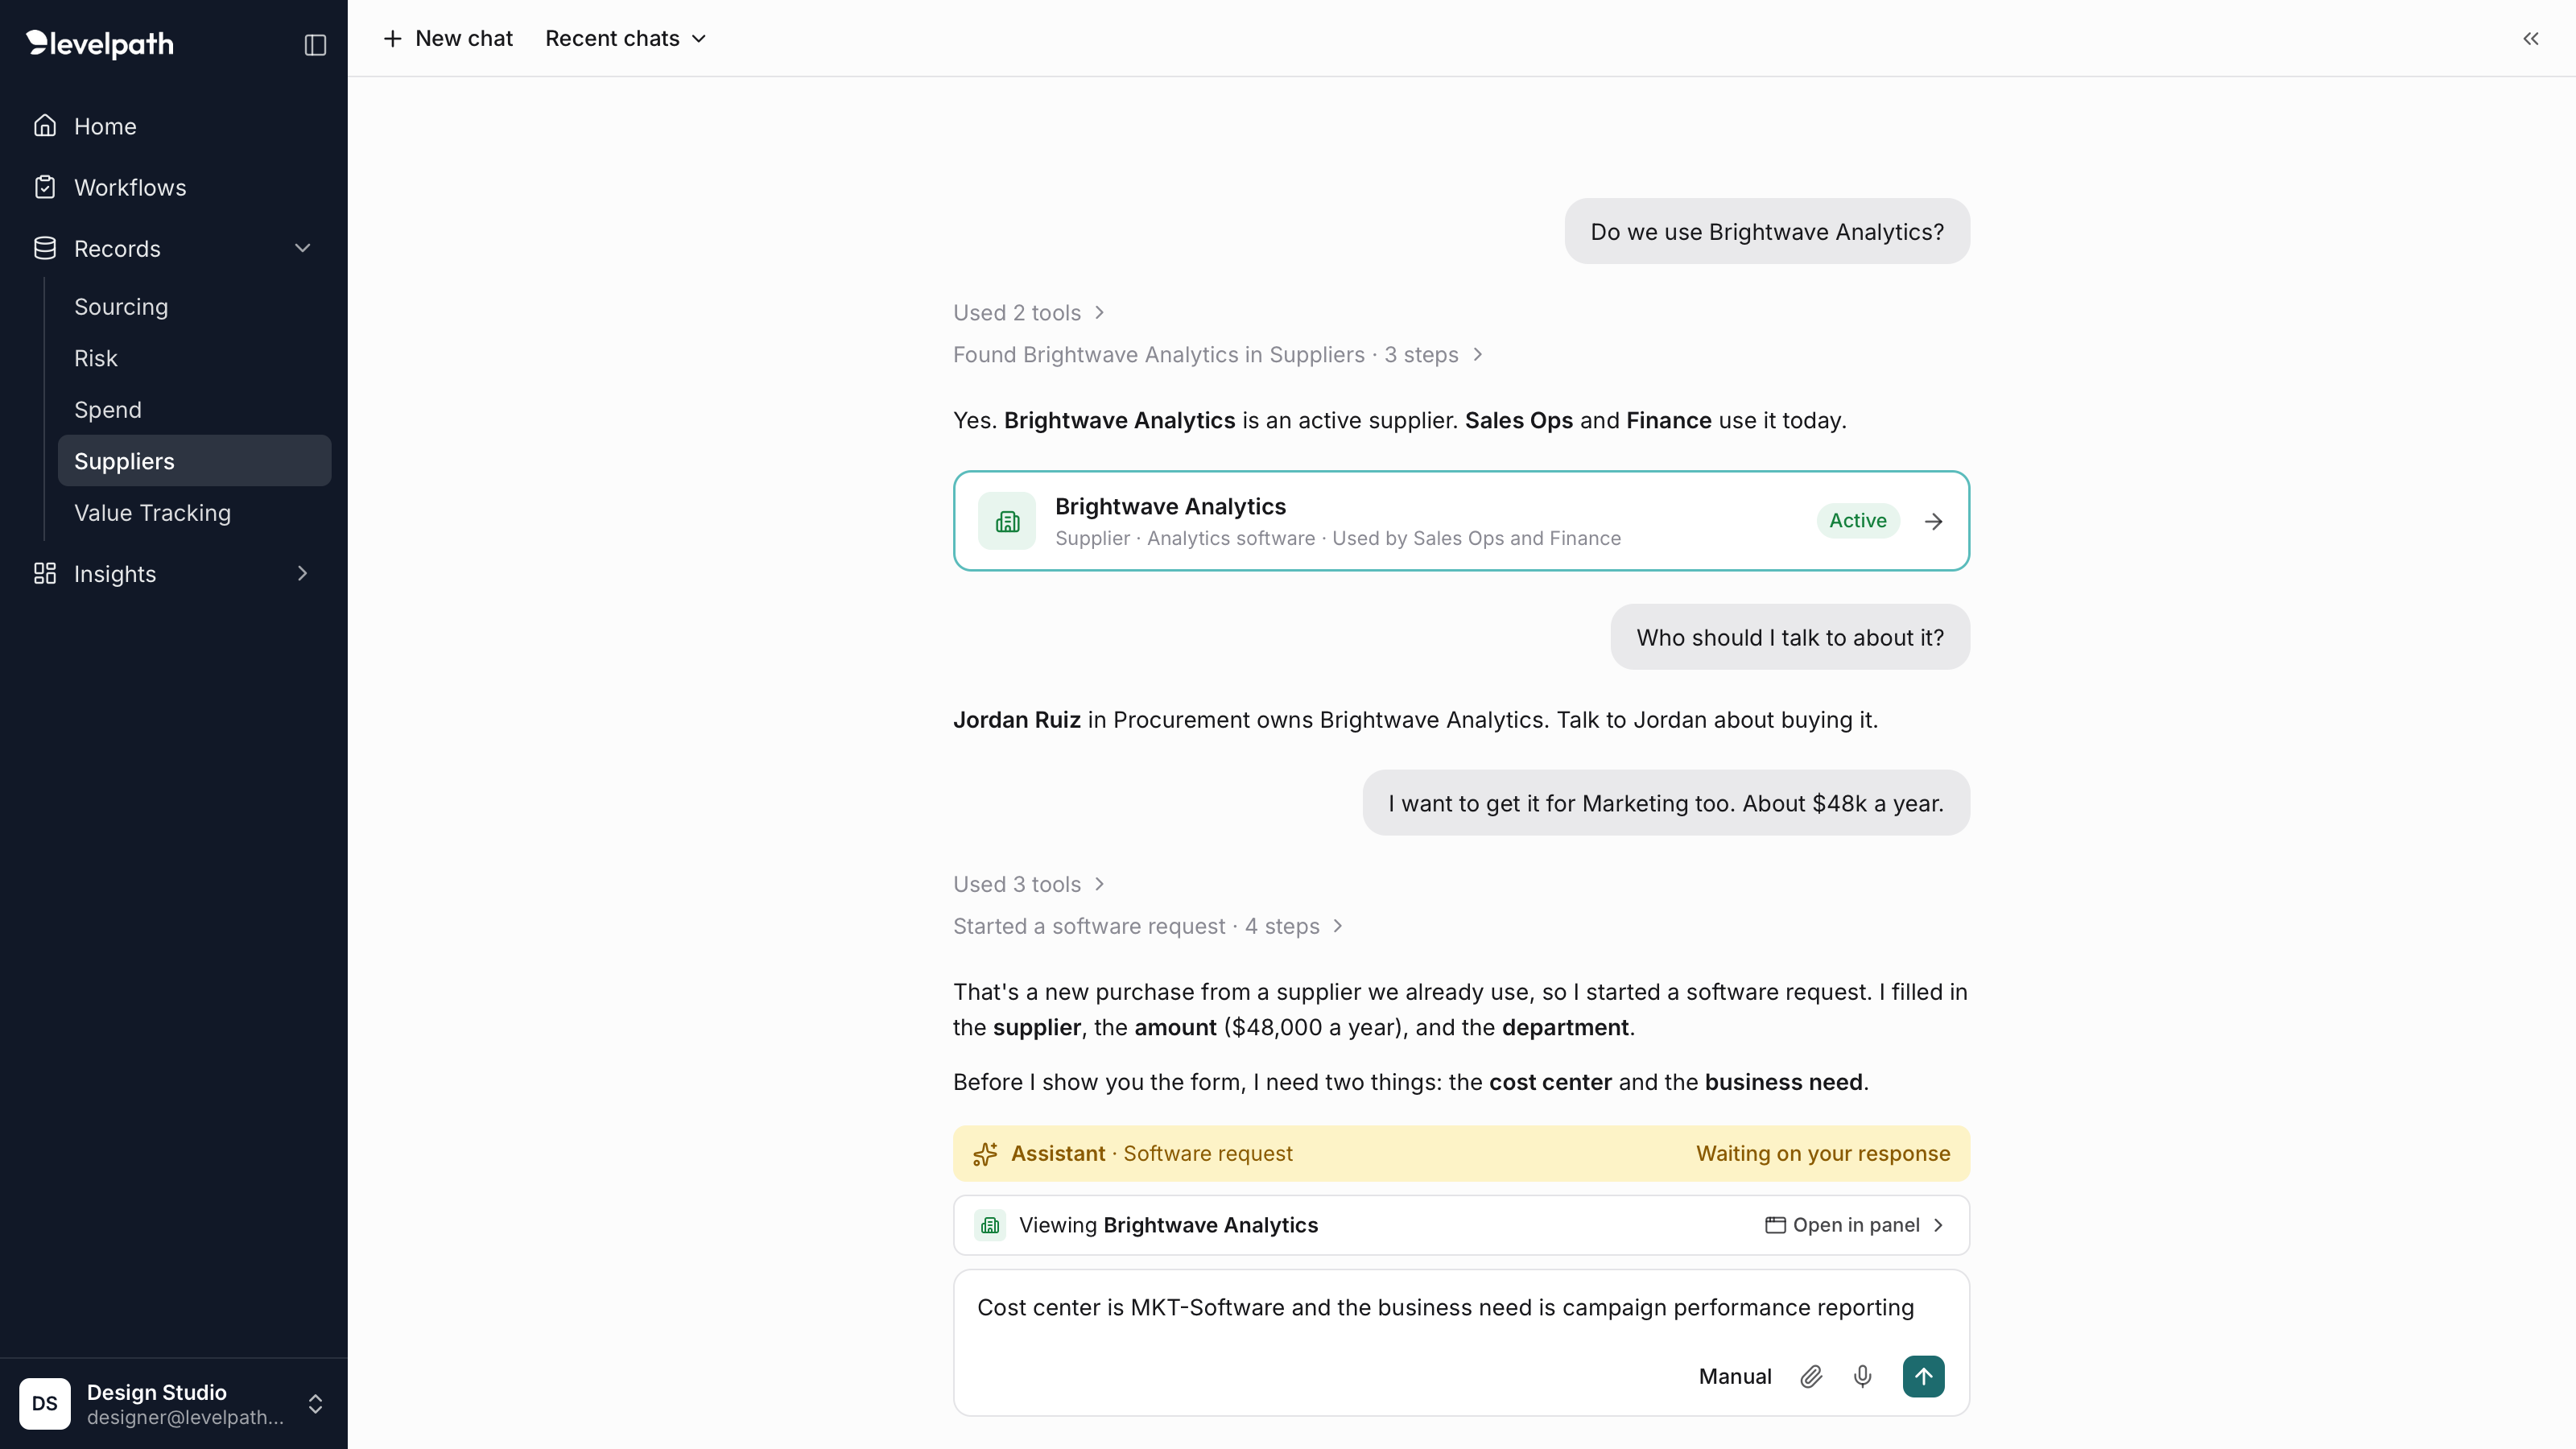Click the send message arrow button
The width and height of the screenshot is (2576, 1449).
[1923, 1376]
